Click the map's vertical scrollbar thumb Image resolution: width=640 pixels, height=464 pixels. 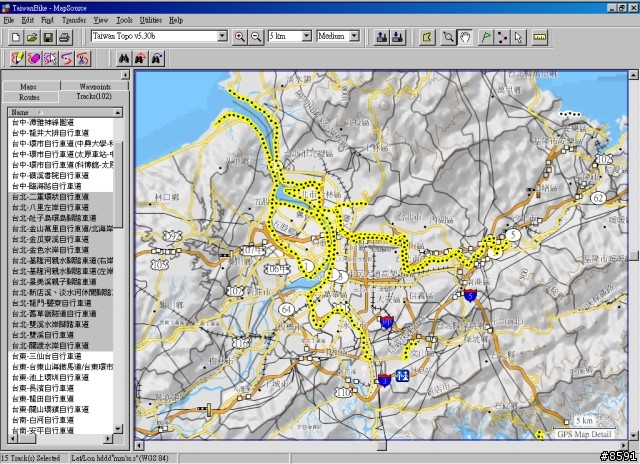point(633,255)
